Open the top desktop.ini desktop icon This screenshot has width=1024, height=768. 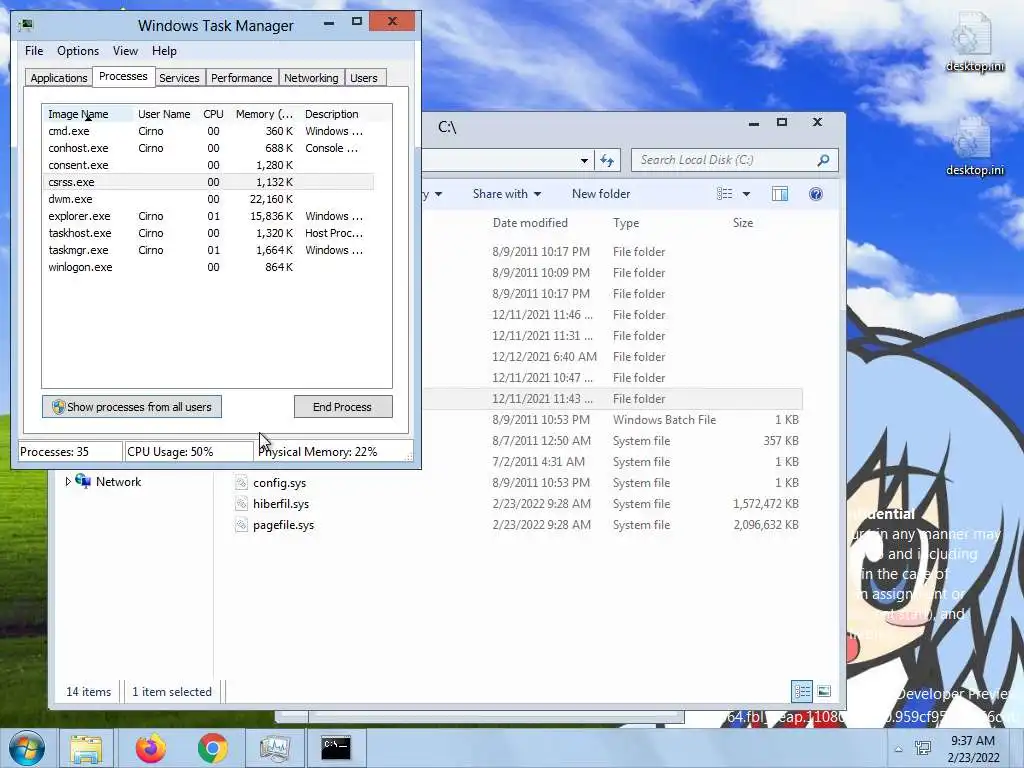pos(974,42)
